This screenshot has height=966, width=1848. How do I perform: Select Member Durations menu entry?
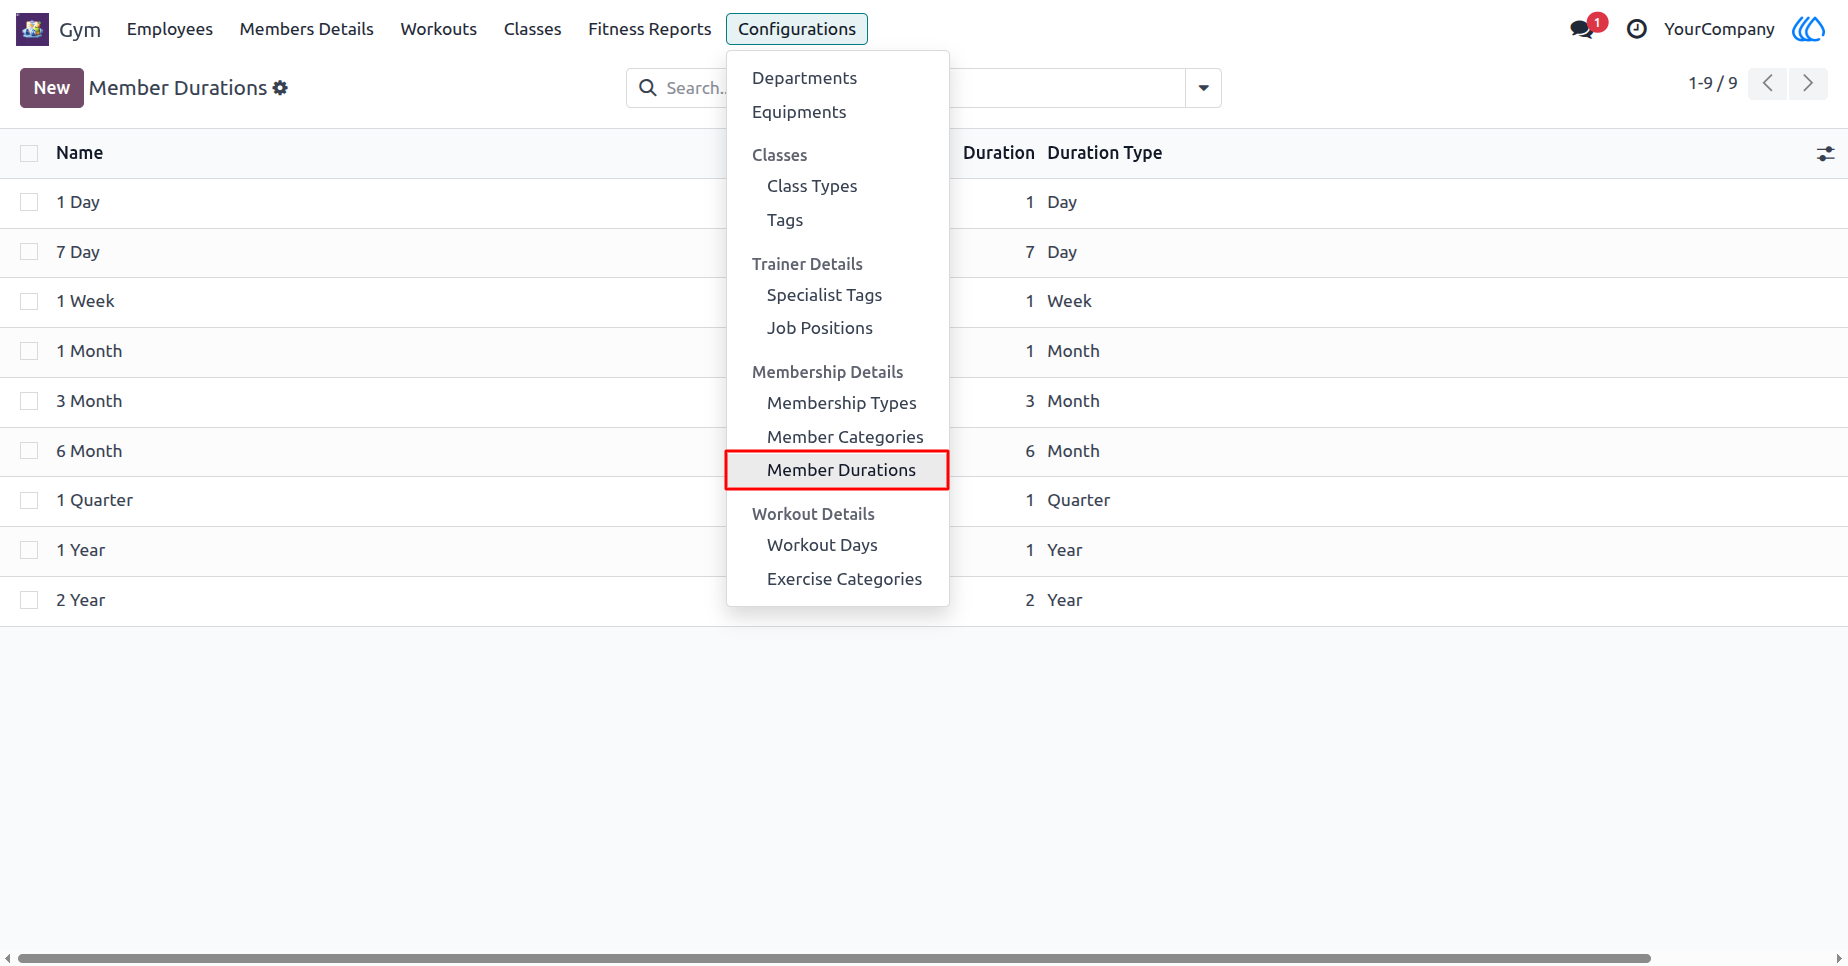[838, 470]
